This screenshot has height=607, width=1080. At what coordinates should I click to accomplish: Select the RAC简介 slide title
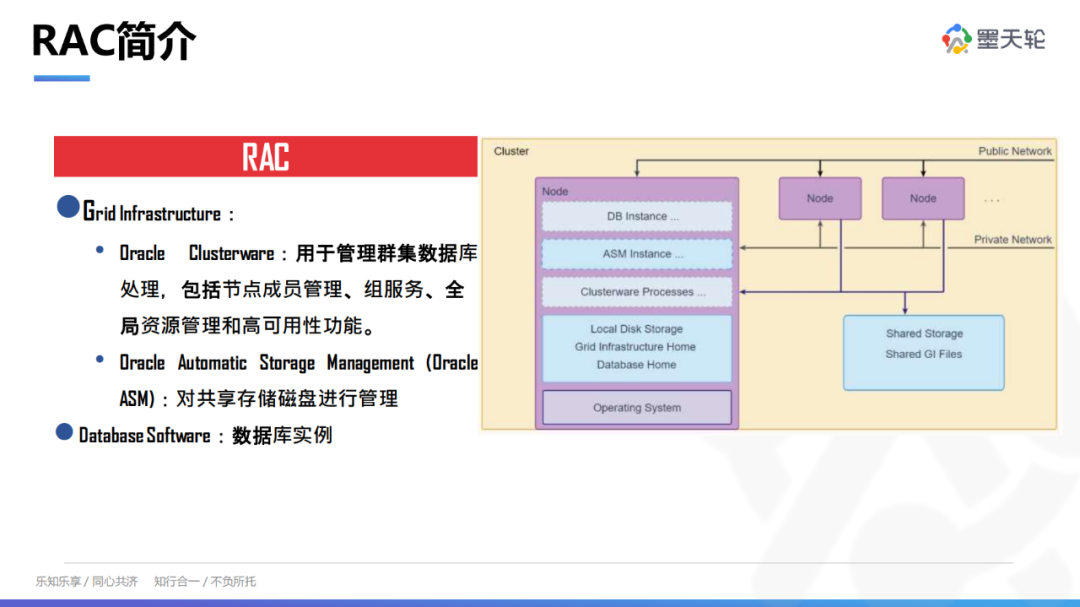click(x=114, y=40)
